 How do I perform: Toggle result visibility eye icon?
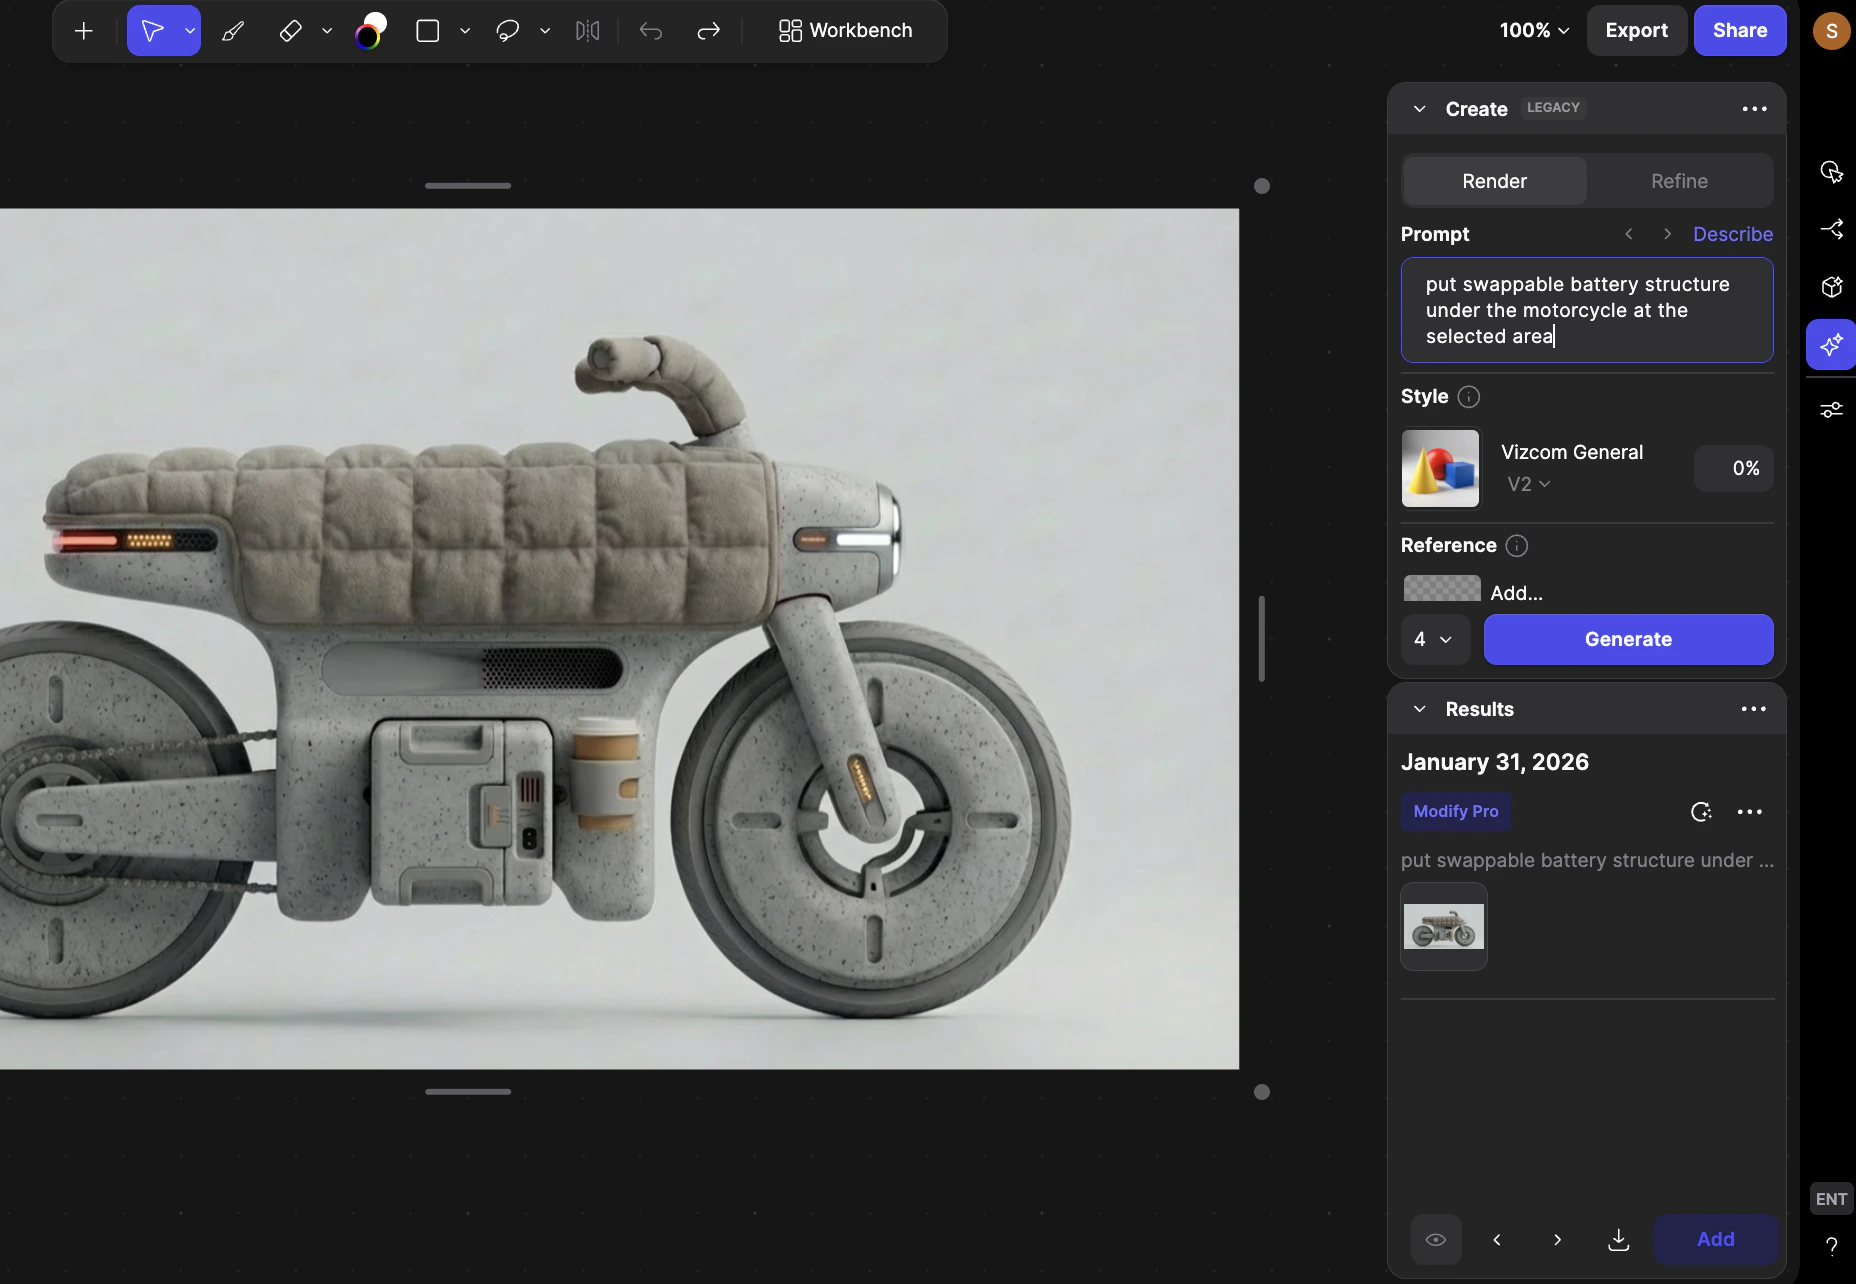pos(1436,1239)
